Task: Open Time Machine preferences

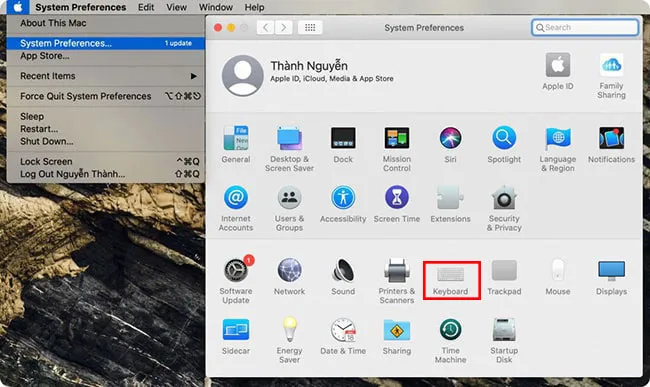Action: pos(450,340)
